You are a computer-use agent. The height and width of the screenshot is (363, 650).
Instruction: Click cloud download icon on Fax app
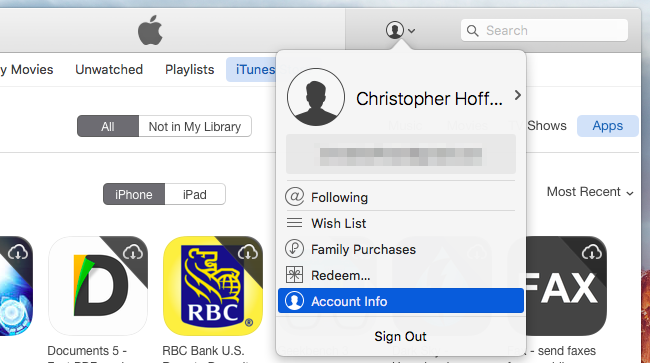click(x=592, y=252)
